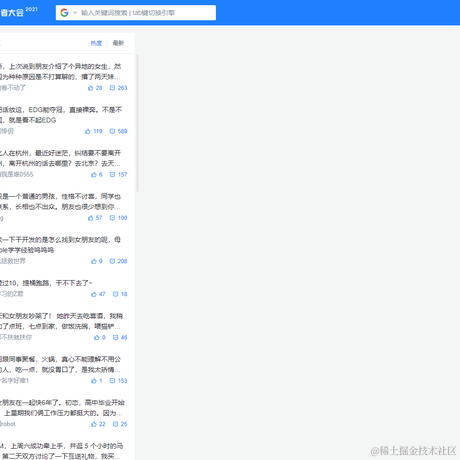
Task: Open the post about 在一起快6年了
Action: coord(62,408)
